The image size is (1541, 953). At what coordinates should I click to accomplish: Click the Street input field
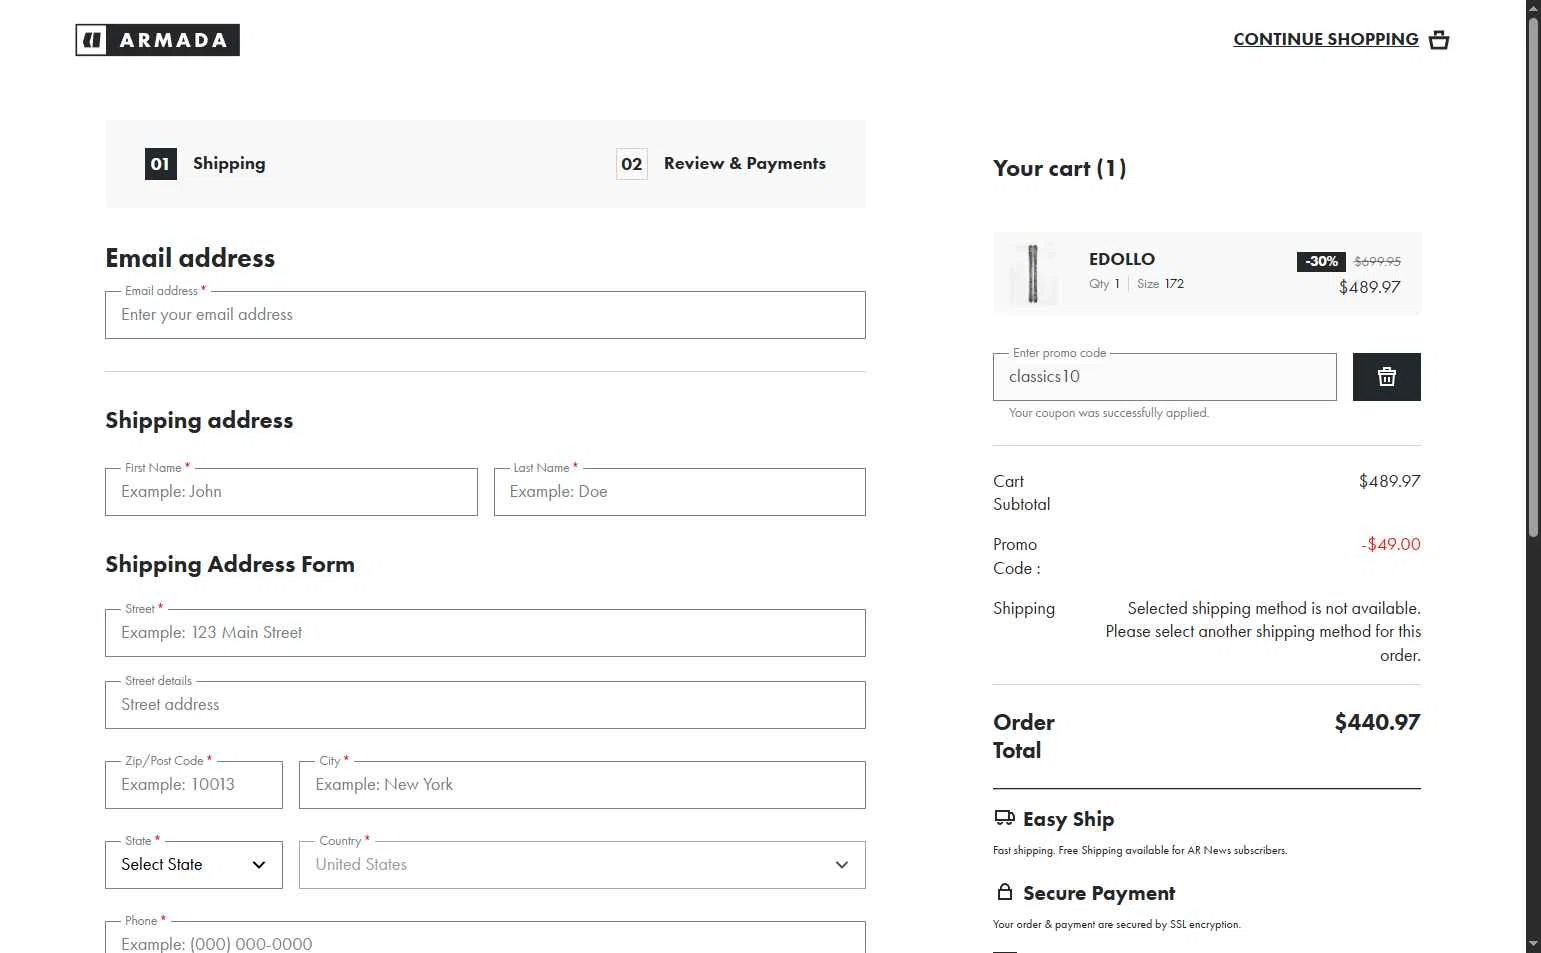485,633
